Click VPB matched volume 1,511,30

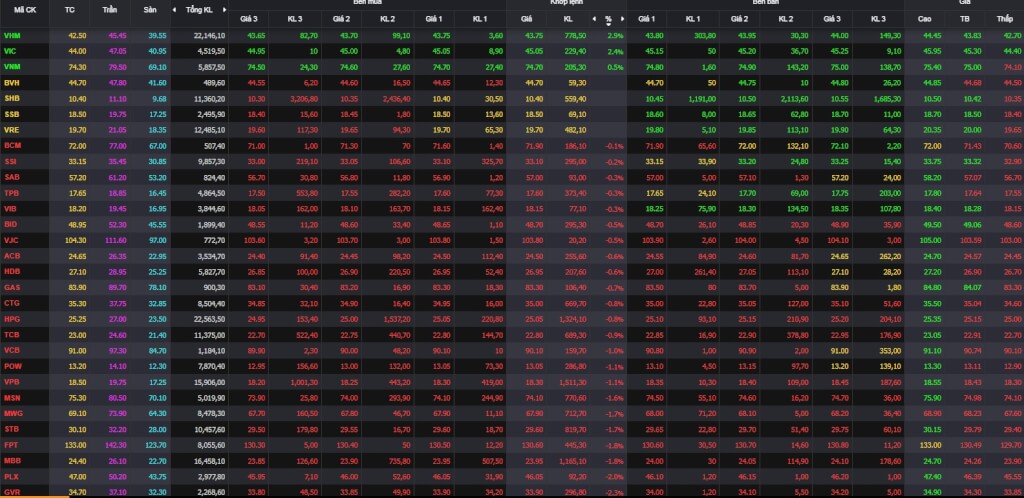pos(573,382)
